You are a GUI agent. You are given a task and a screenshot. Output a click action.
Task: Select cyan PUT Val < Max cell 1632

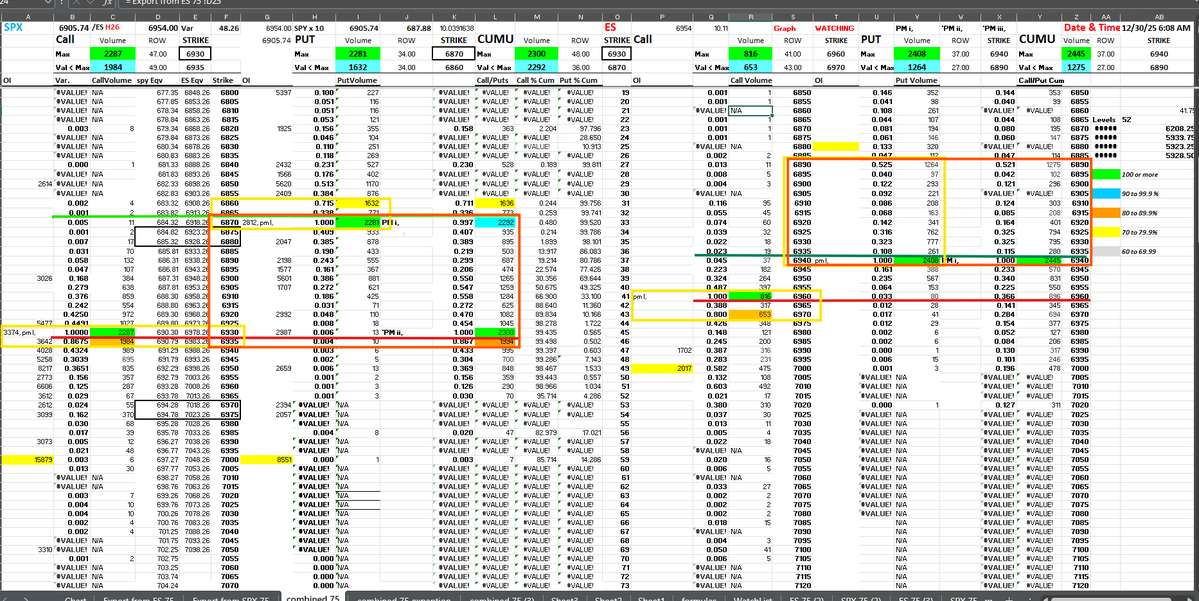(x=359, y=67)
